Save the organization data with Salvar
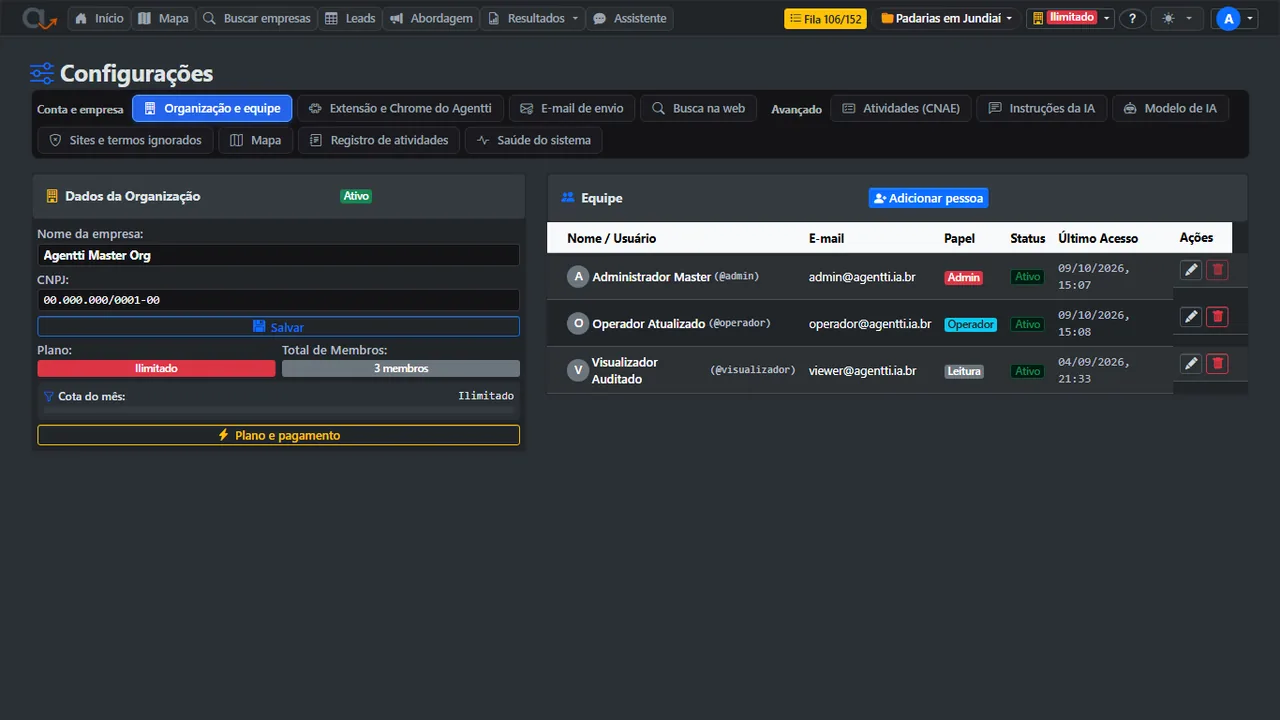1280x720 pixels. [x=278, y=327]
